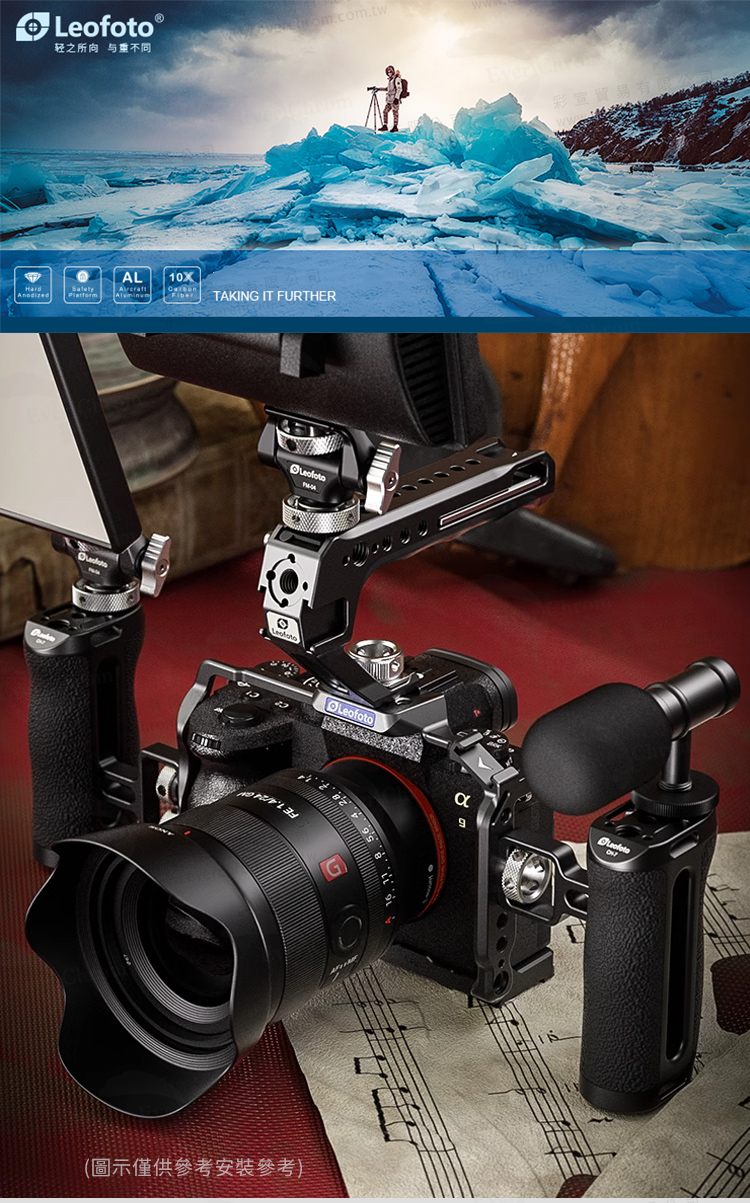750x1203 pixels.
Task: Click the TAKING IT FURTHER slogan
Action: [x=274, y=296]
